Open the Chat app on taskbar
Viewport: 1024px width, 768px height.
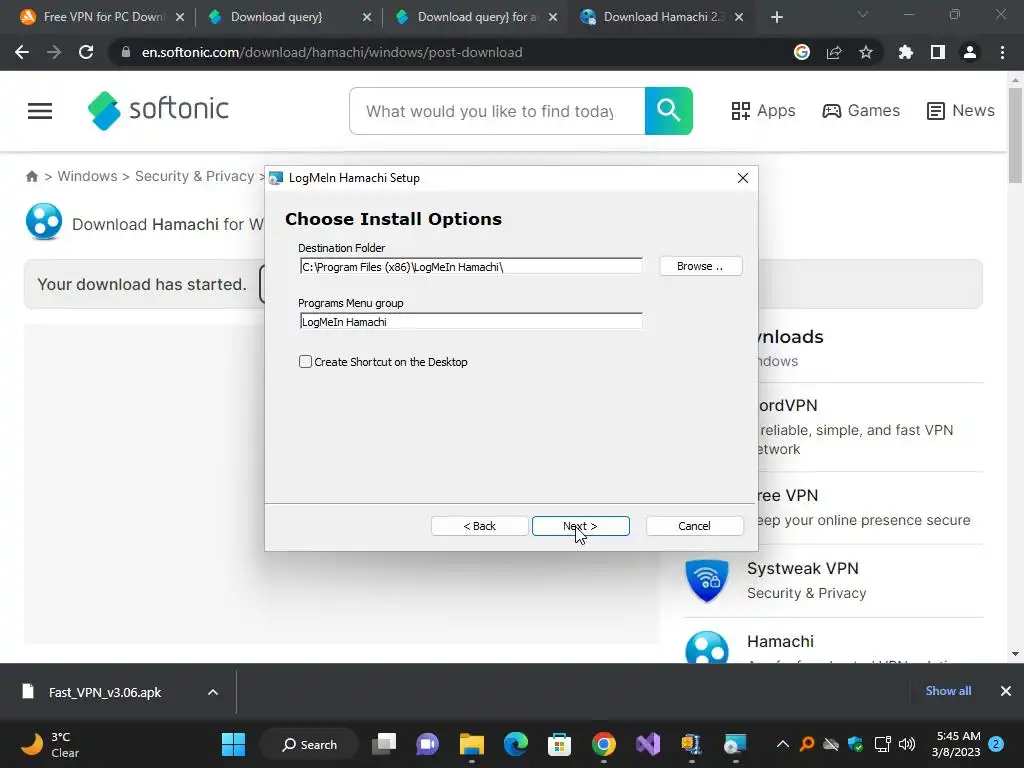(x=428, y=744)
